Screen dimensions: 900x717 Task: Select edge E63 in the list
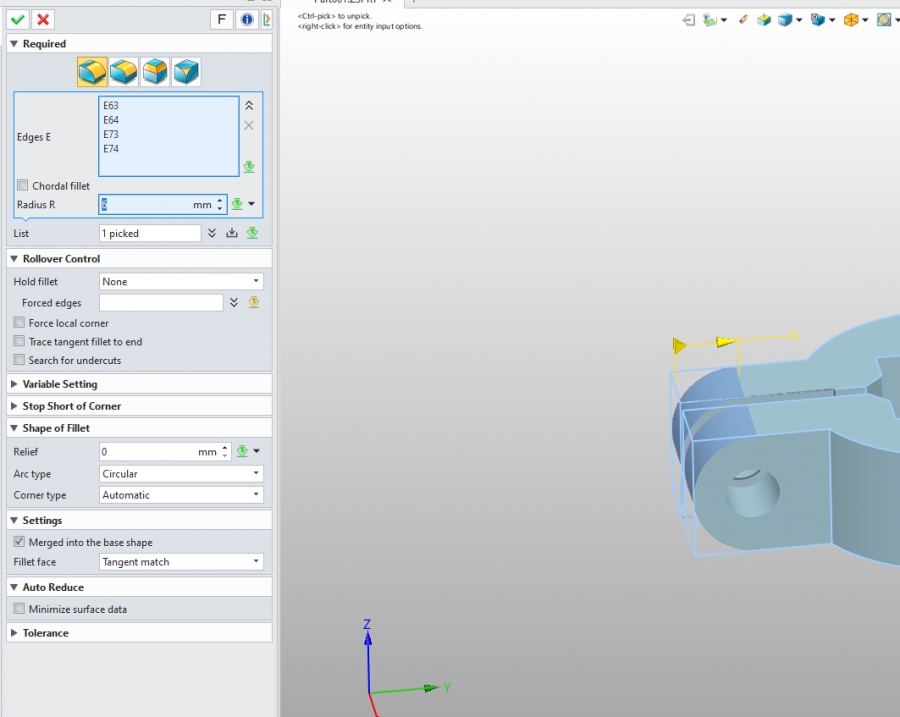coord(111,106)
